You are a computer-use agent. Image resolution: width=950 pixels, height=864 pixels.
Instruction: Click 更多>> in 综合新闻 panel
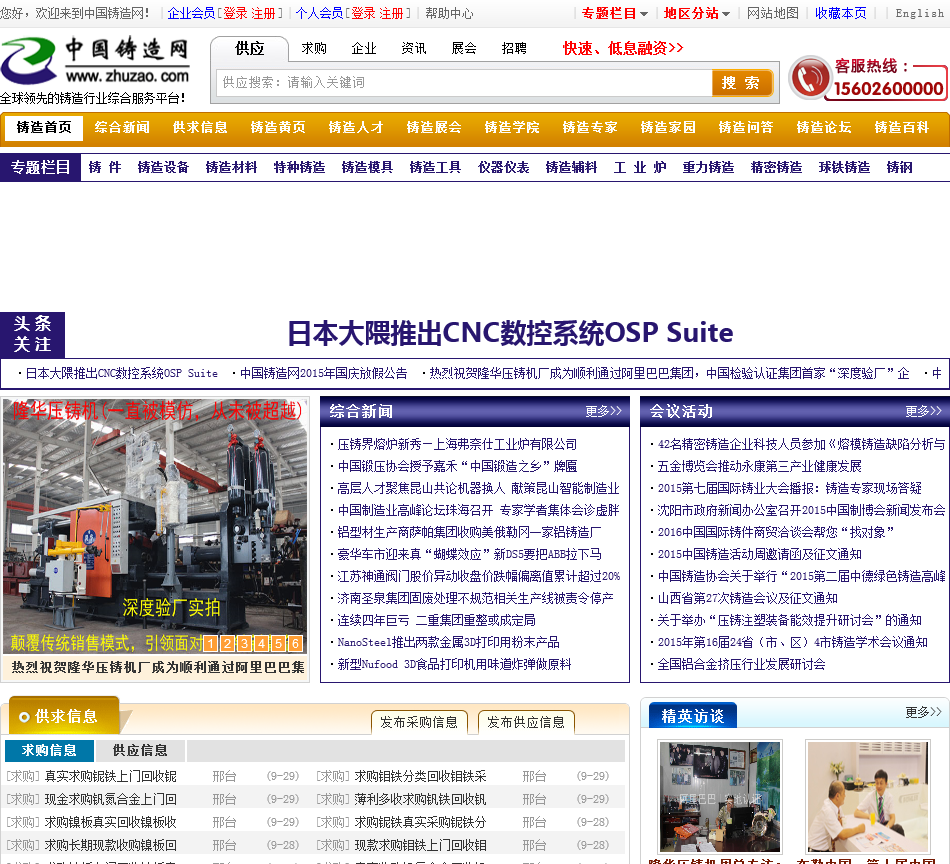(x=603, y=411)
